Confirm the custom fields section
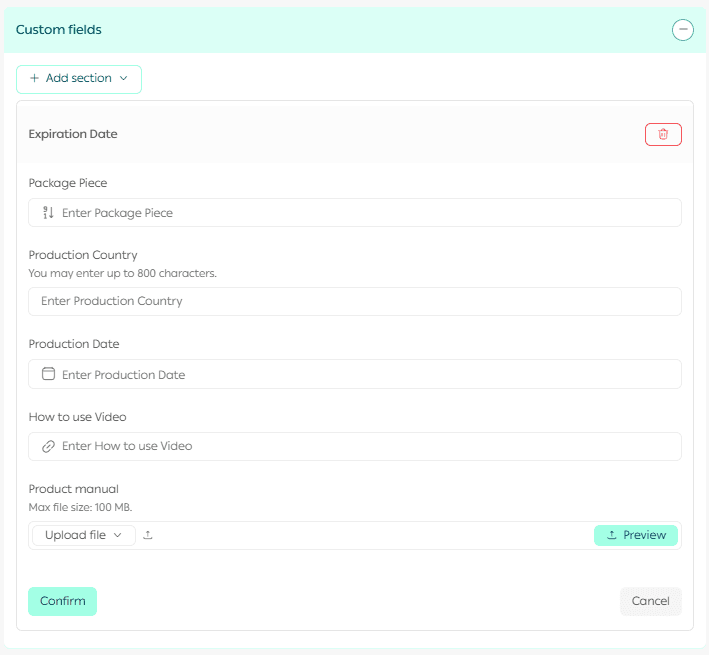This screenshot has width=709, height=655. pyautogui.click(x=63, y=601)
